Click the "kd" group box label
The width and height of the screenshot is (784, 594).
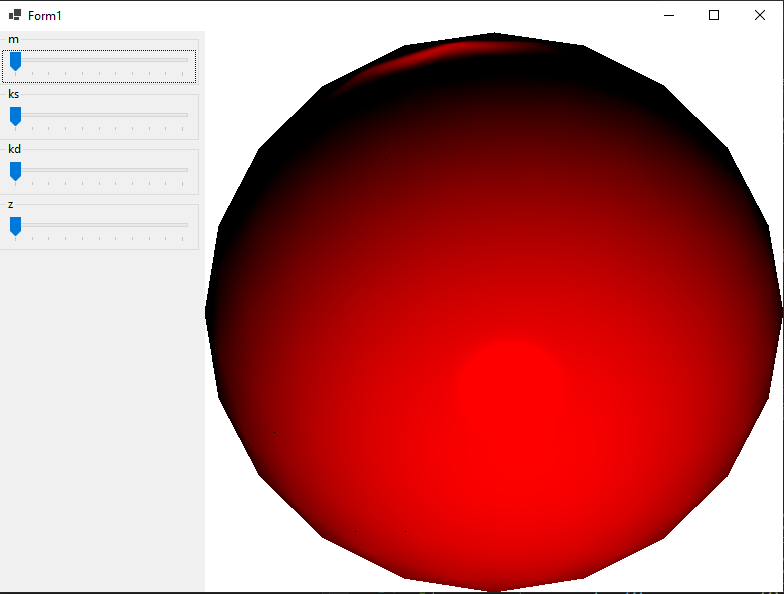pyautogui.click(x=14, y=149)
